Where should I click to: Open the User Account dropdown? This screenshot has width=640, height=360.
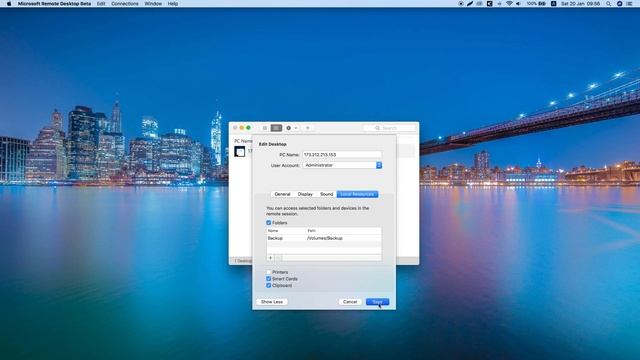coord(342,165)
